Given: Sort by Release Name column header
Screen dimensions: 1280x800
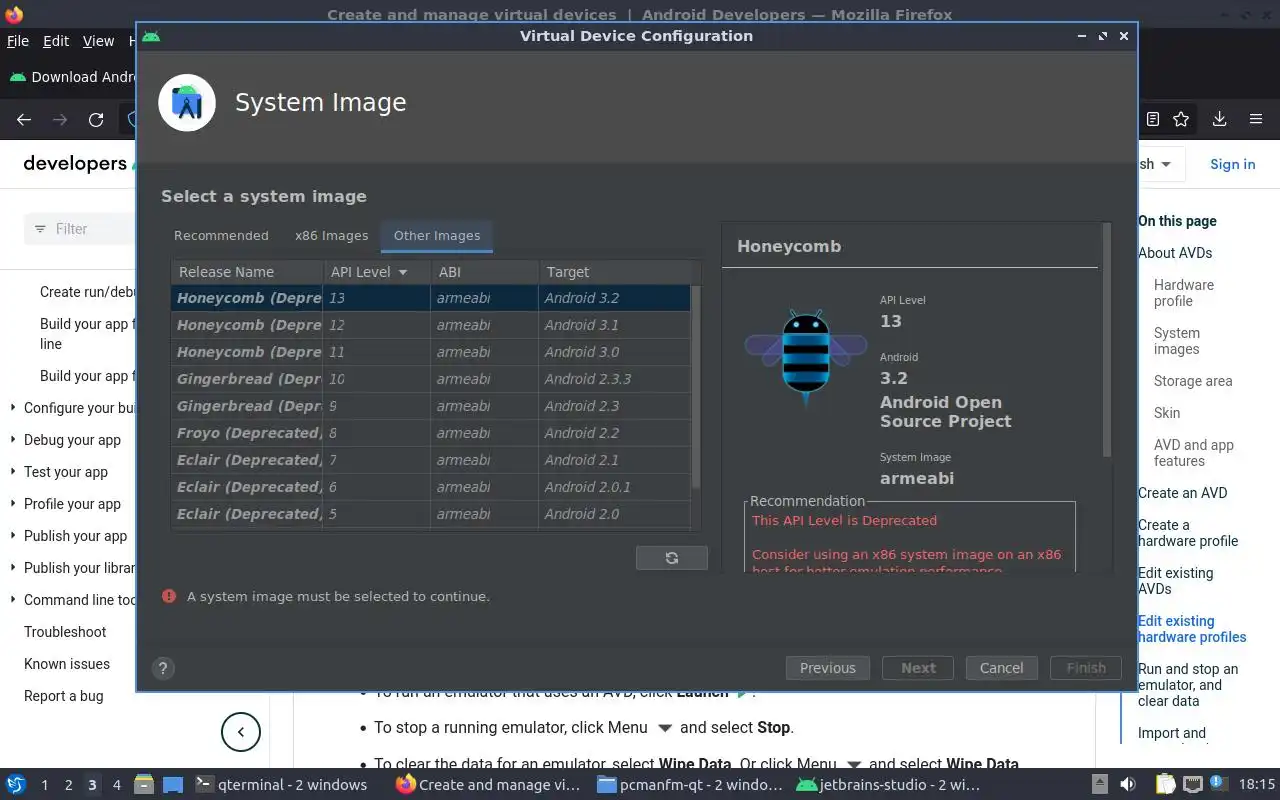Looking at the screenshot, I should click(246, 272).
